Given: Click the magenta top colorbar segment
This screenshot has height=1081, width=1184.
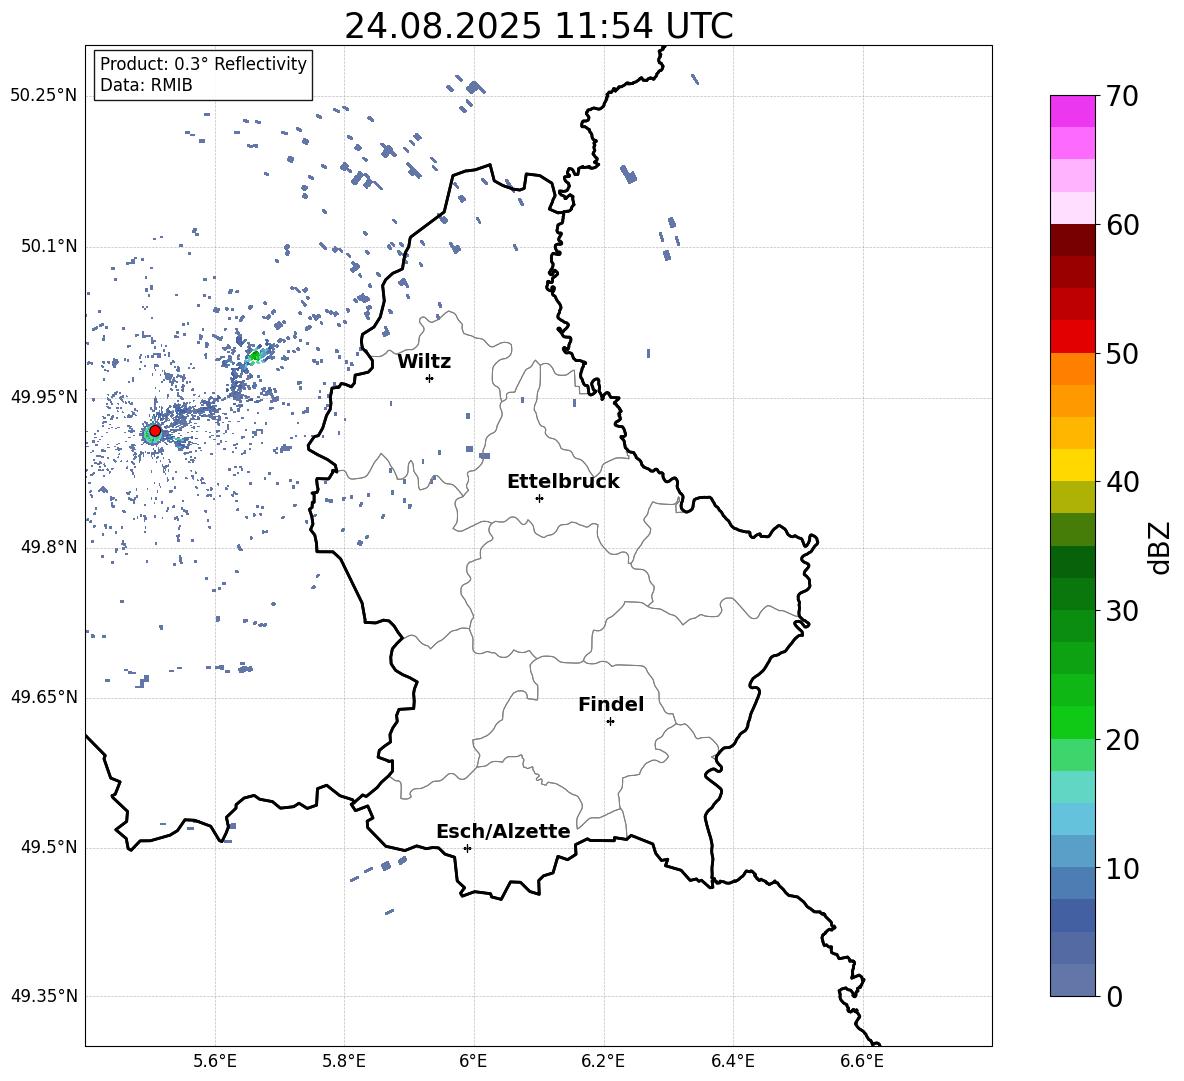Looking at the screenshot, I should pyautogui.click(x=1073, y=112).
